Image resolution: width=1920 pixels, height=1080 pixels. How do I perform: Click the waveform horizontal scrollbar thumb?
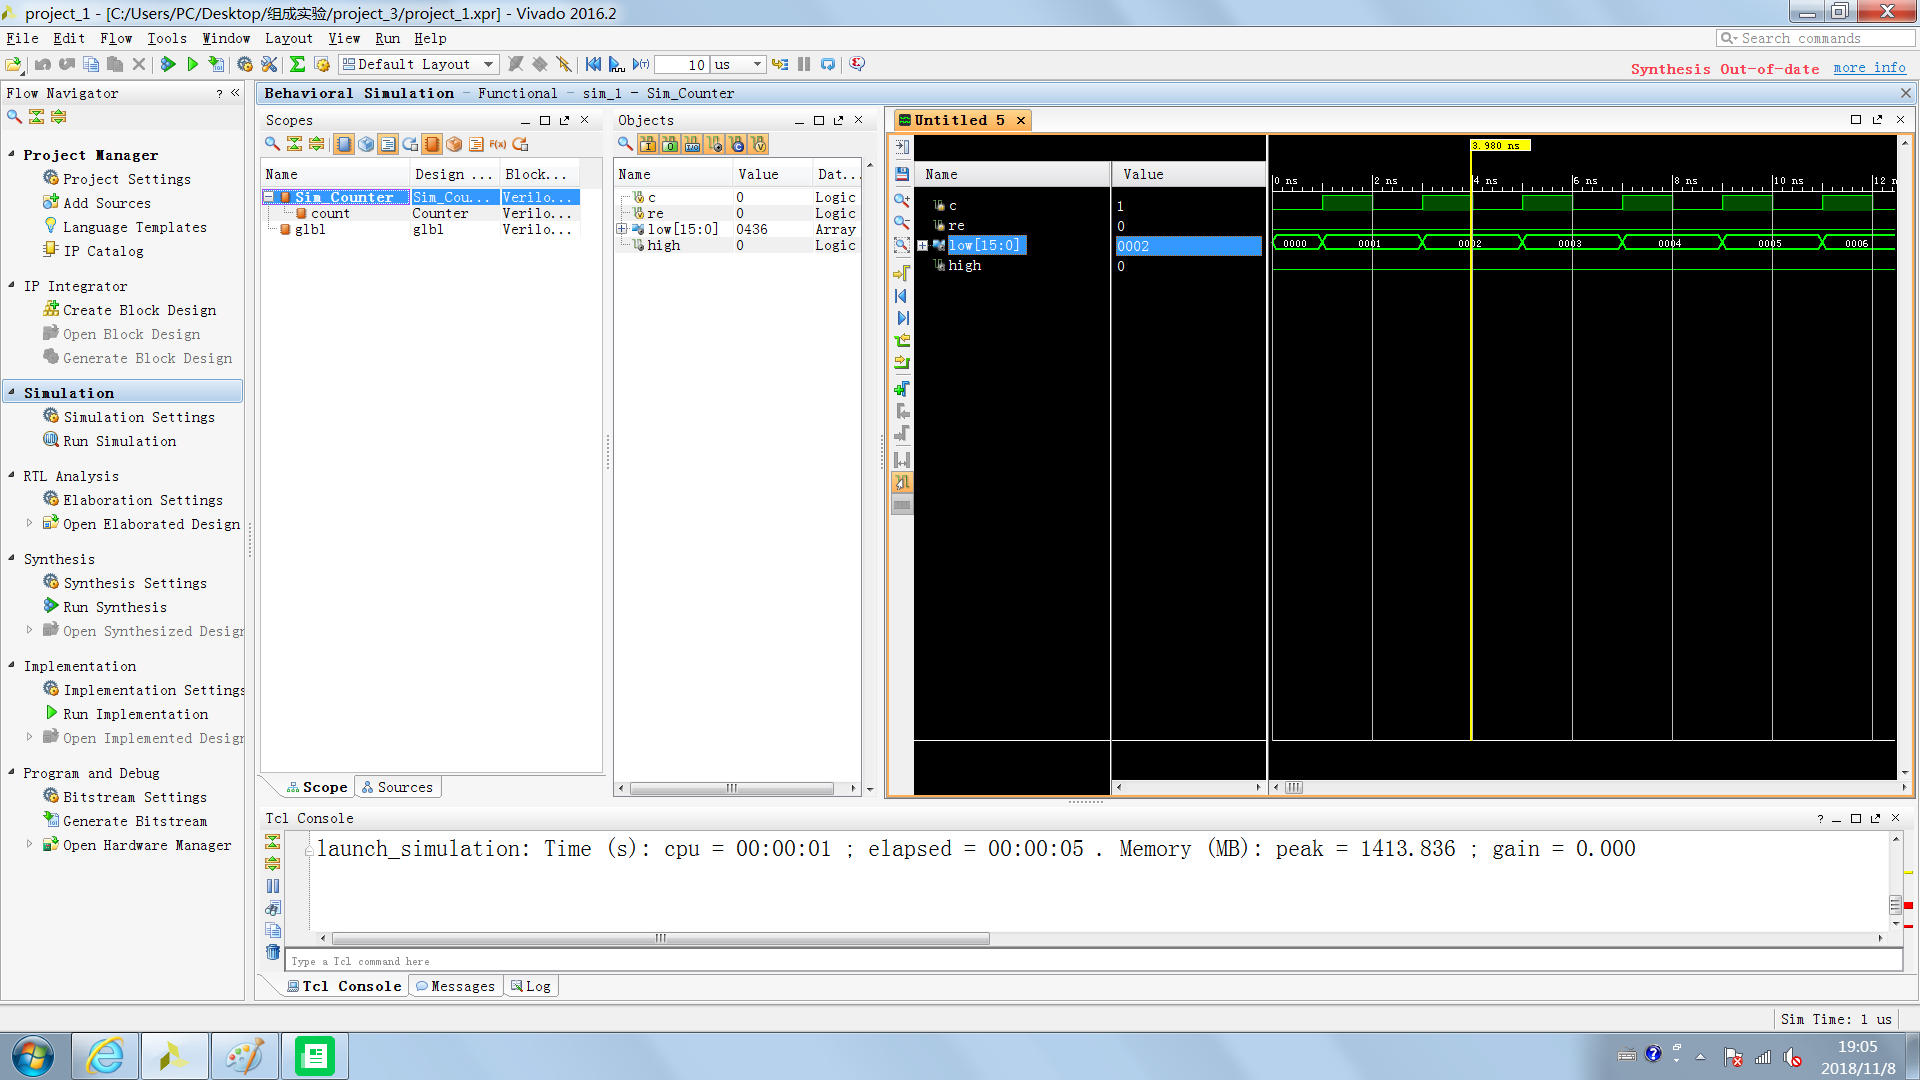pos(1293,788)
